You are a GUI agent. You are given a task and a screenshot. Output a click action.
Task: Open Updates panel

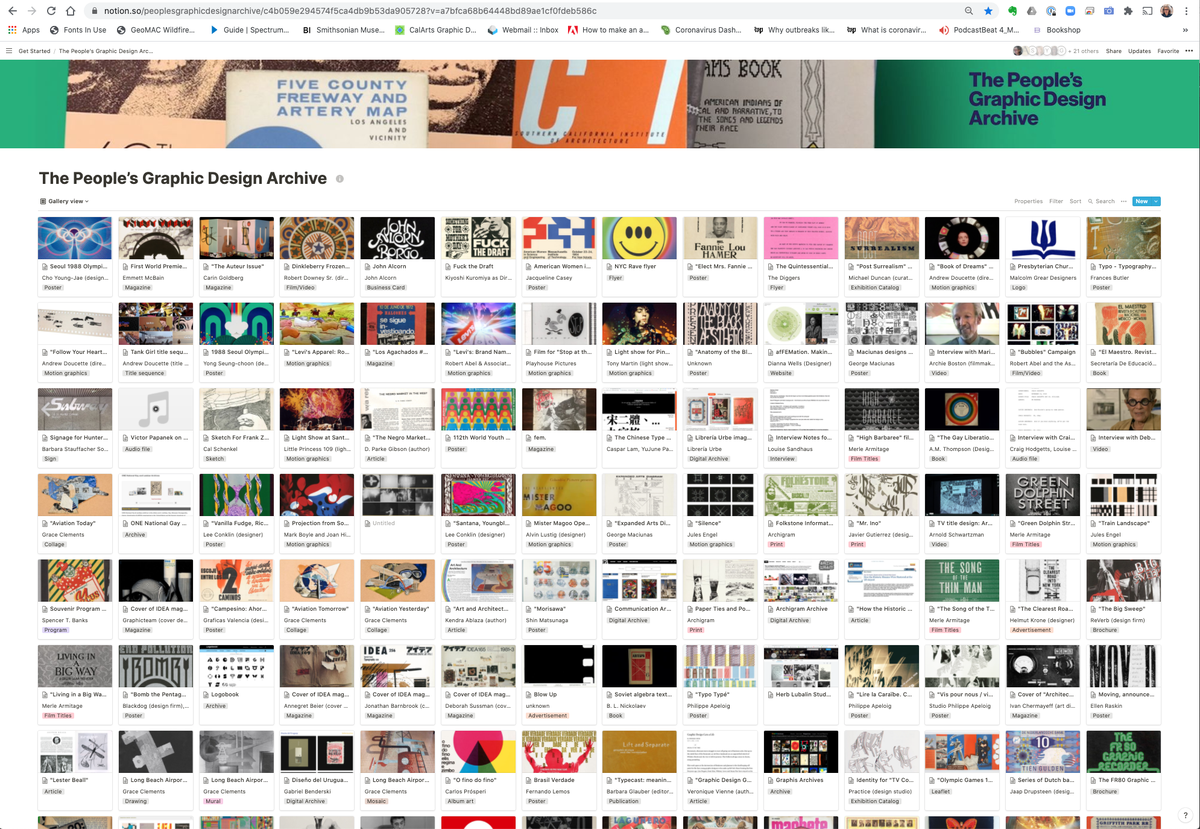(1139, 50)
